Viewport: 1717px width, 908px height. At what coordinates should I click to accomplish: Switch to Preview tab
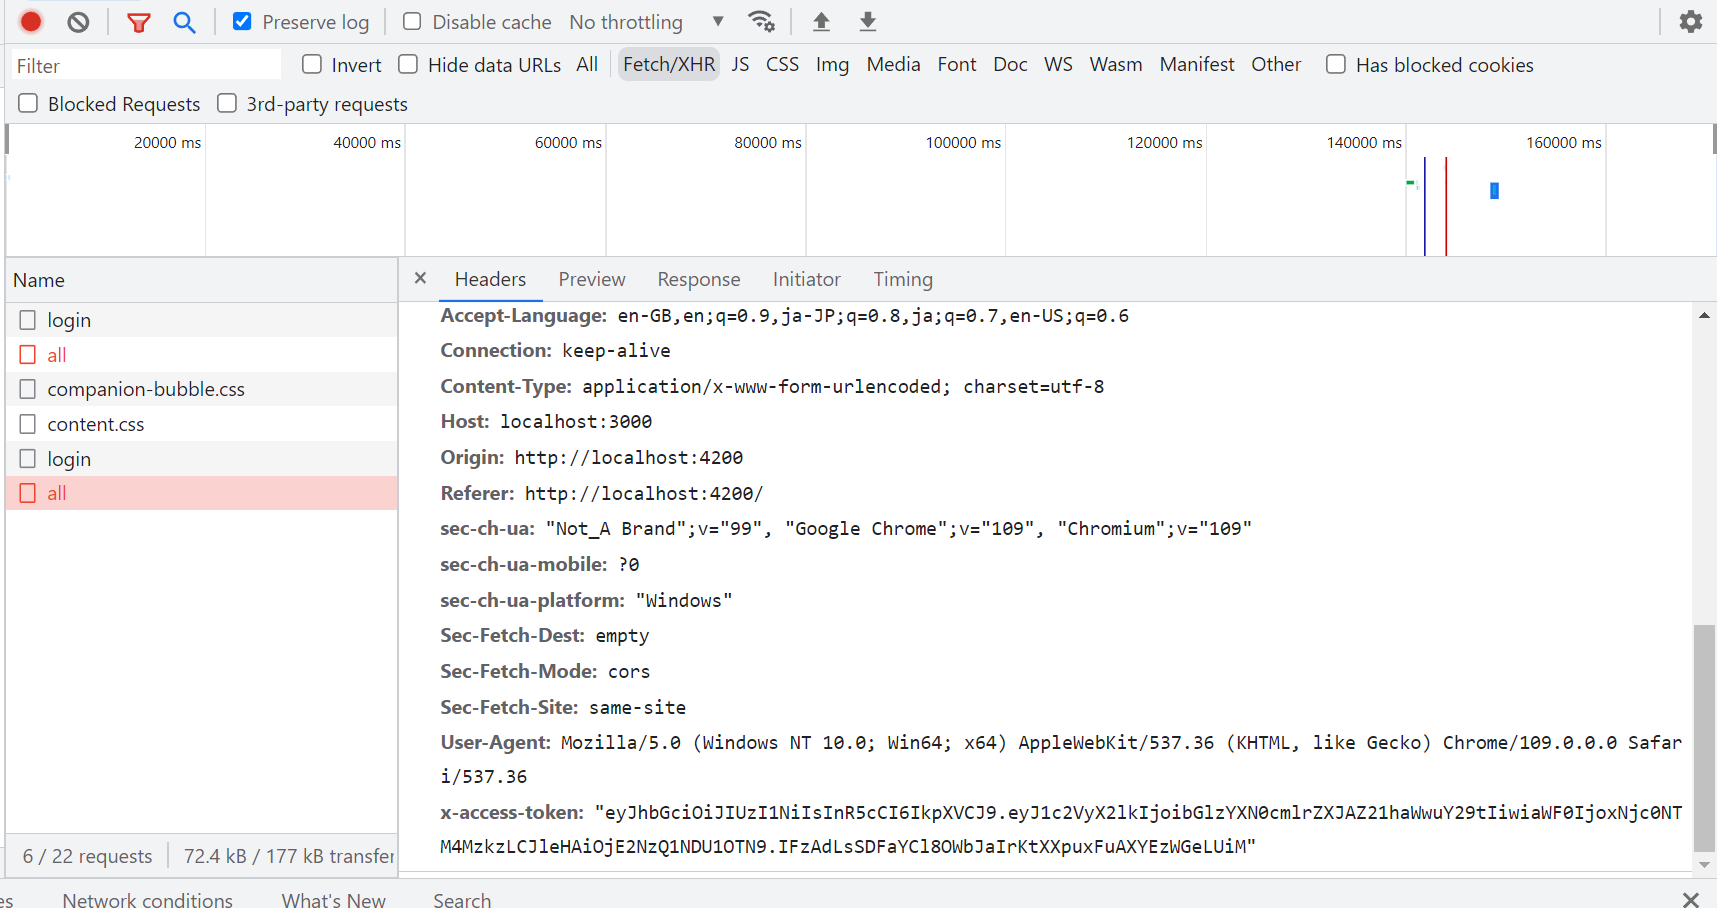(592, 279)
